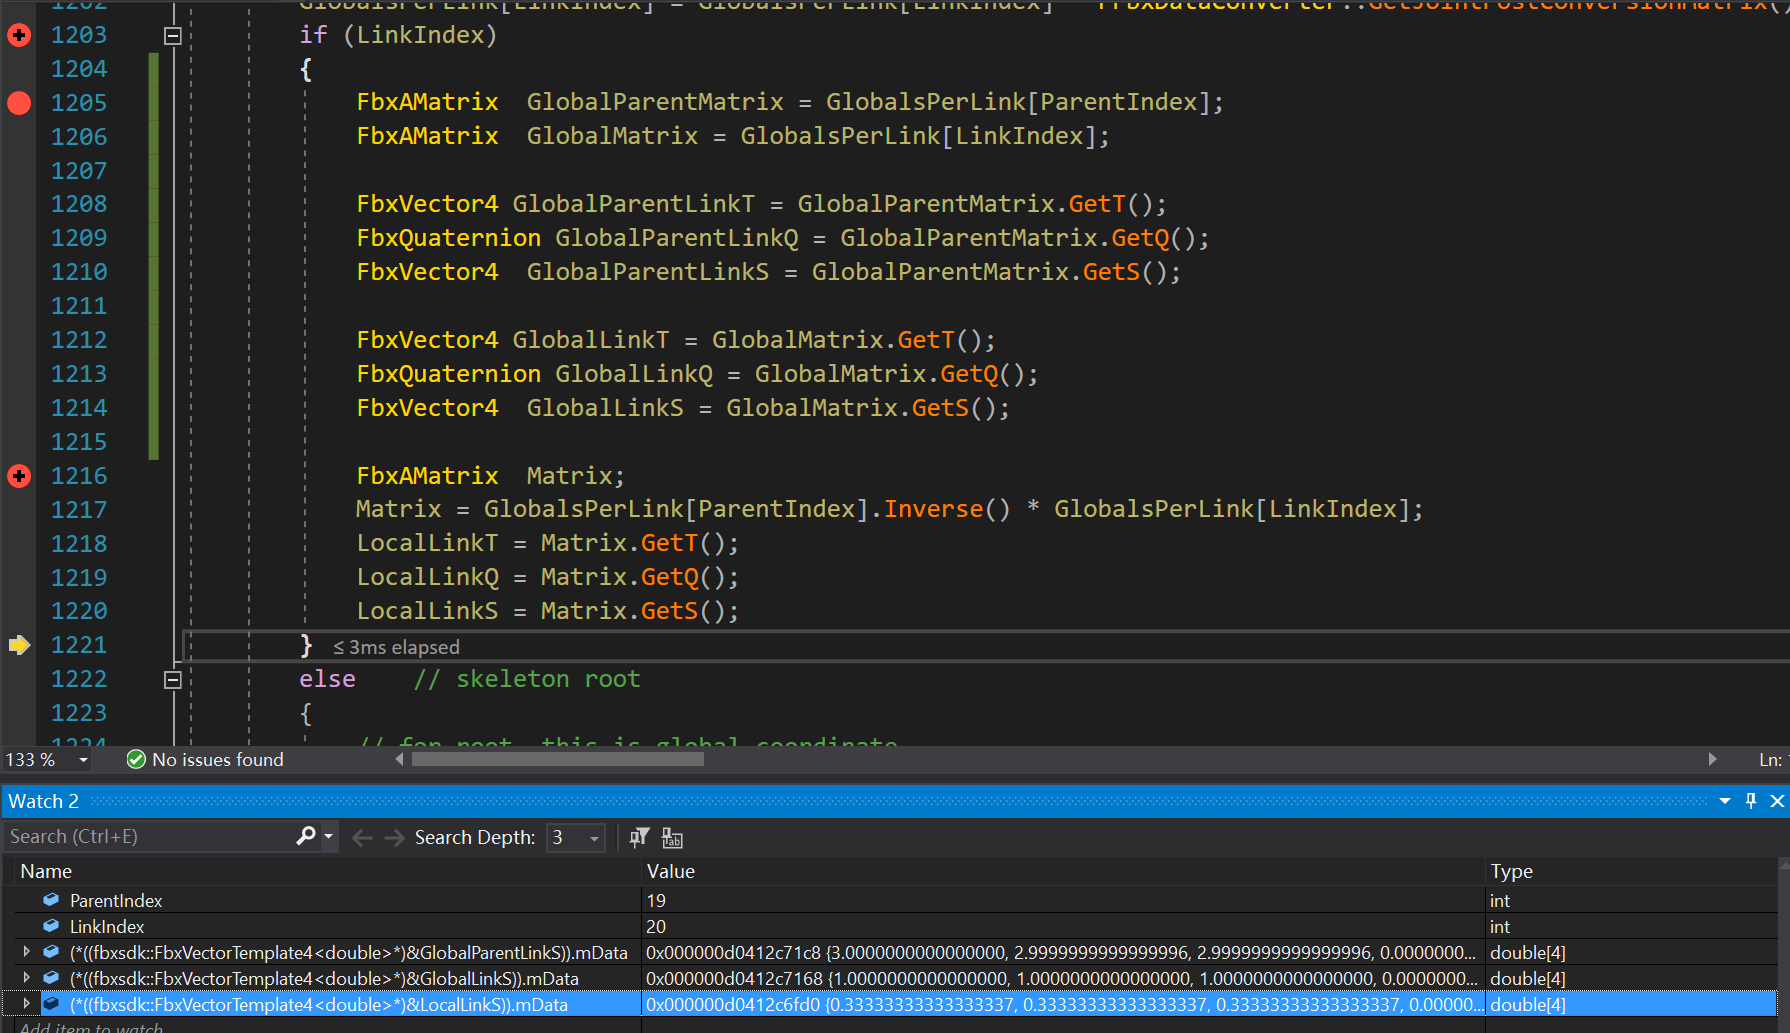Screen dimensions: 1790x1033
Task: Open the editor zoom percentage dropdown
Action: (83, 760)
